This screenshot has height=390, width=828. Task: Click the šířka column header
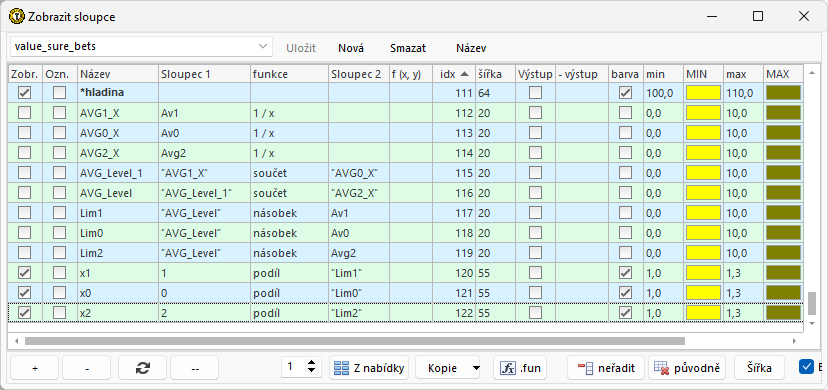click(495, 74)
